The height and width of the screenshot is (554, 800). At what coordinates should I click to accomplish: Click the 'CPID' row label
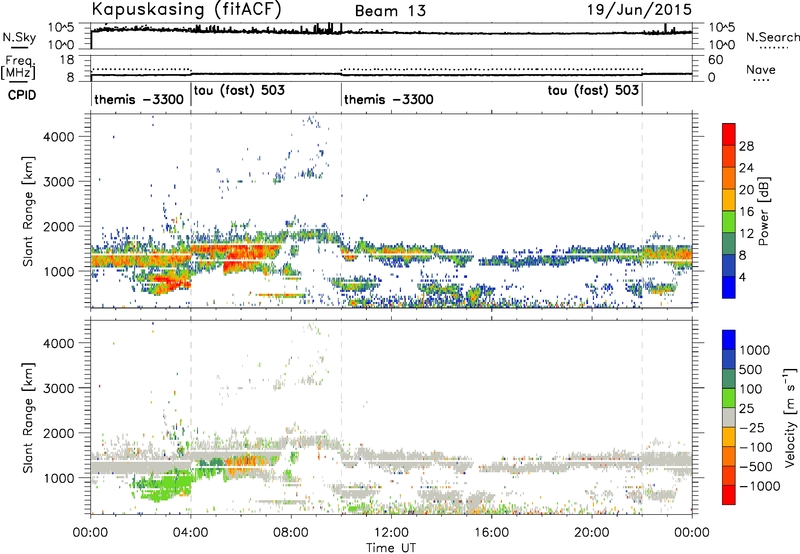tap(22, 95)
